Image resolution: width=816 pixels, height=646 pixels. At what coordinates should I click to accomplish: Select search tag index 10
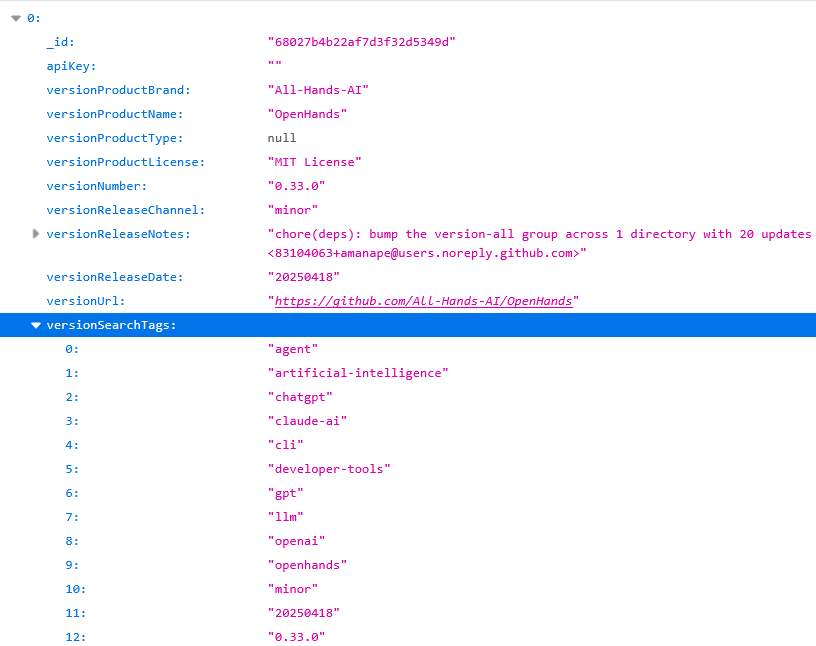(x=75, y=589)
